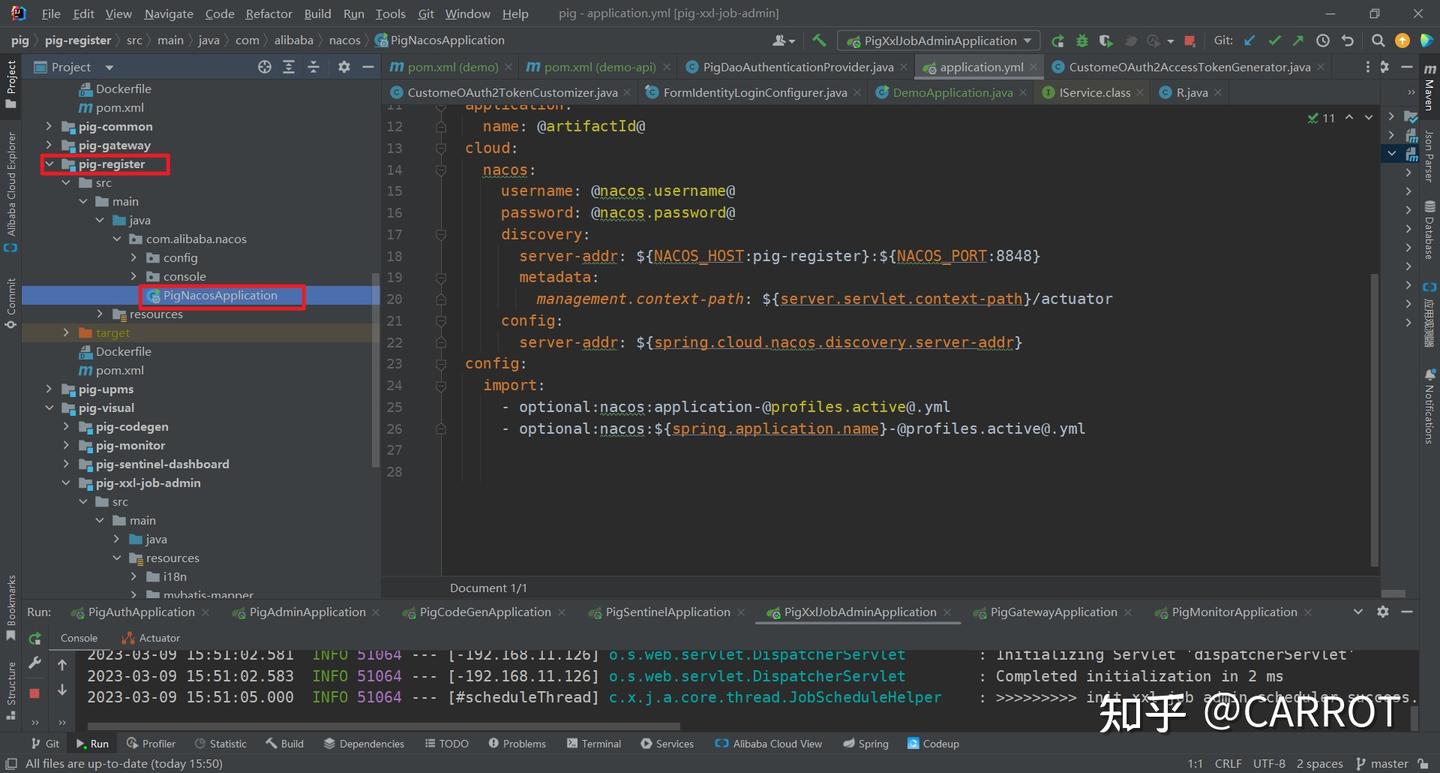Click the editor vertical scrollbar
Viewport: 1440px width, 773px height.
click(1376, 420)
